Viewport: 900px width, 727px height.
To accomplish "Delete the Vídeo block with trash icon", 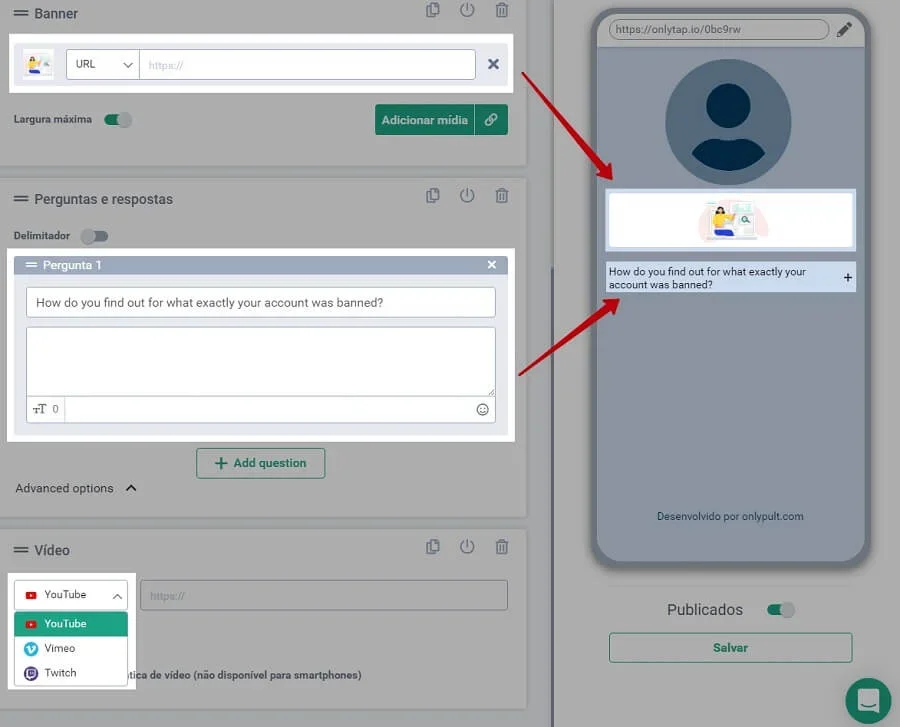I will pos(502,547).
